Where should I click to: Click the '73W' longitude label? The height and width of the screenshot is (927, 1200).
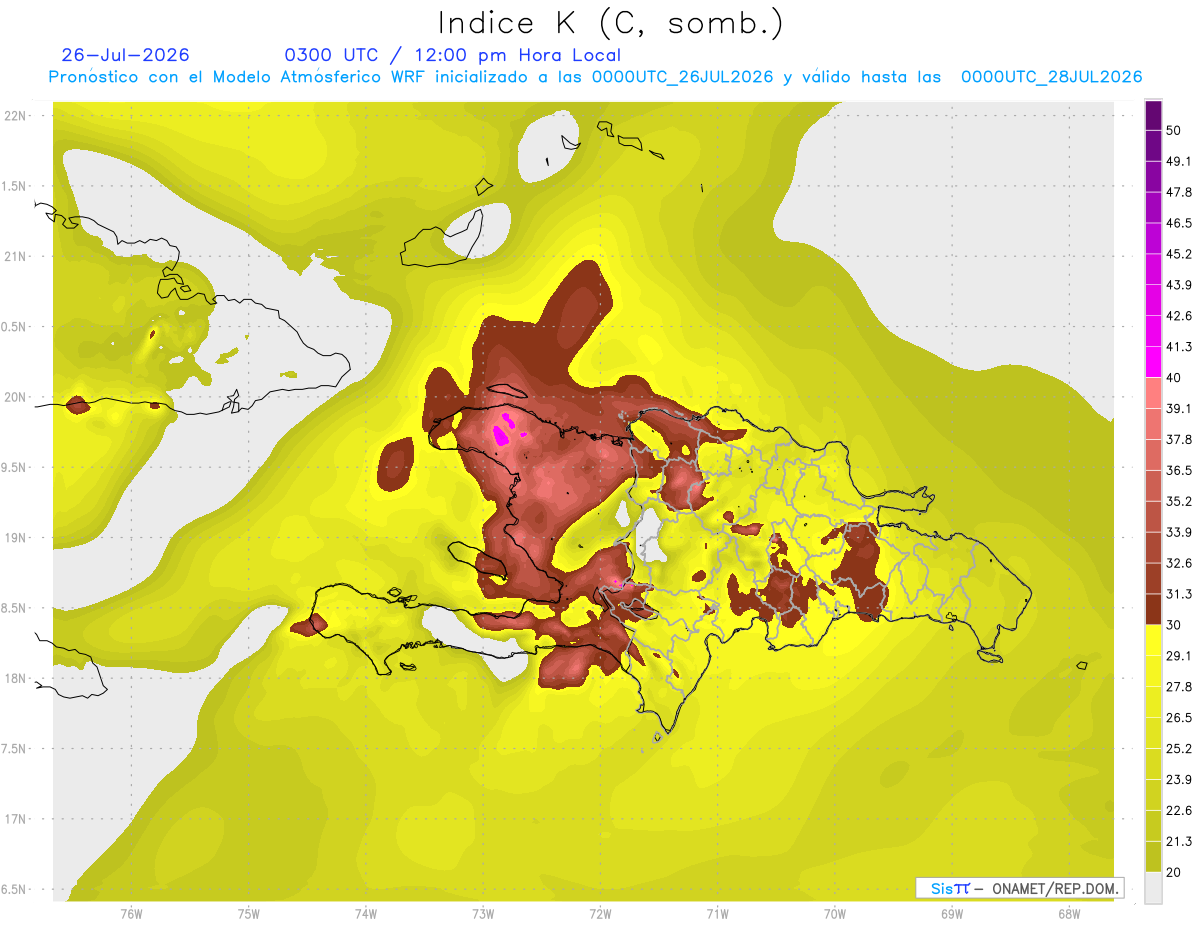(x=483, y=913)
